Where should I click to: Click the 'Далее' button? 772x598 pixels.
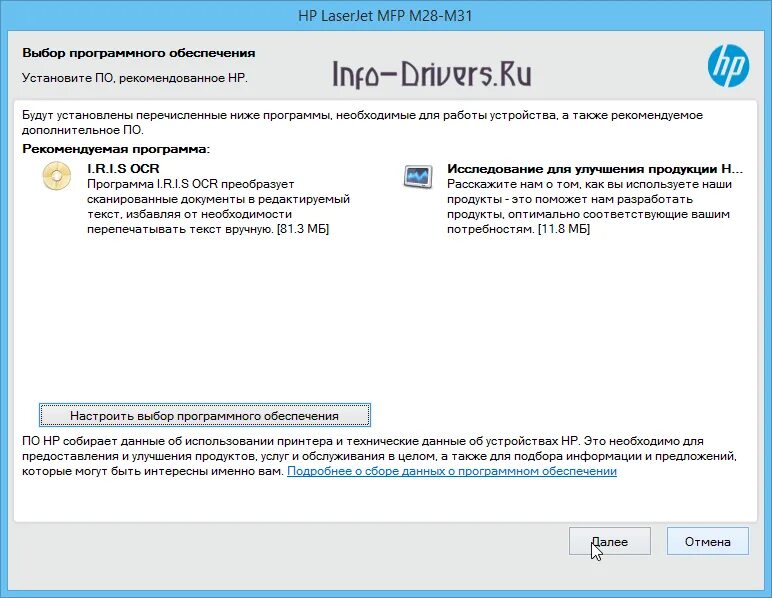(x=610, y=541)
